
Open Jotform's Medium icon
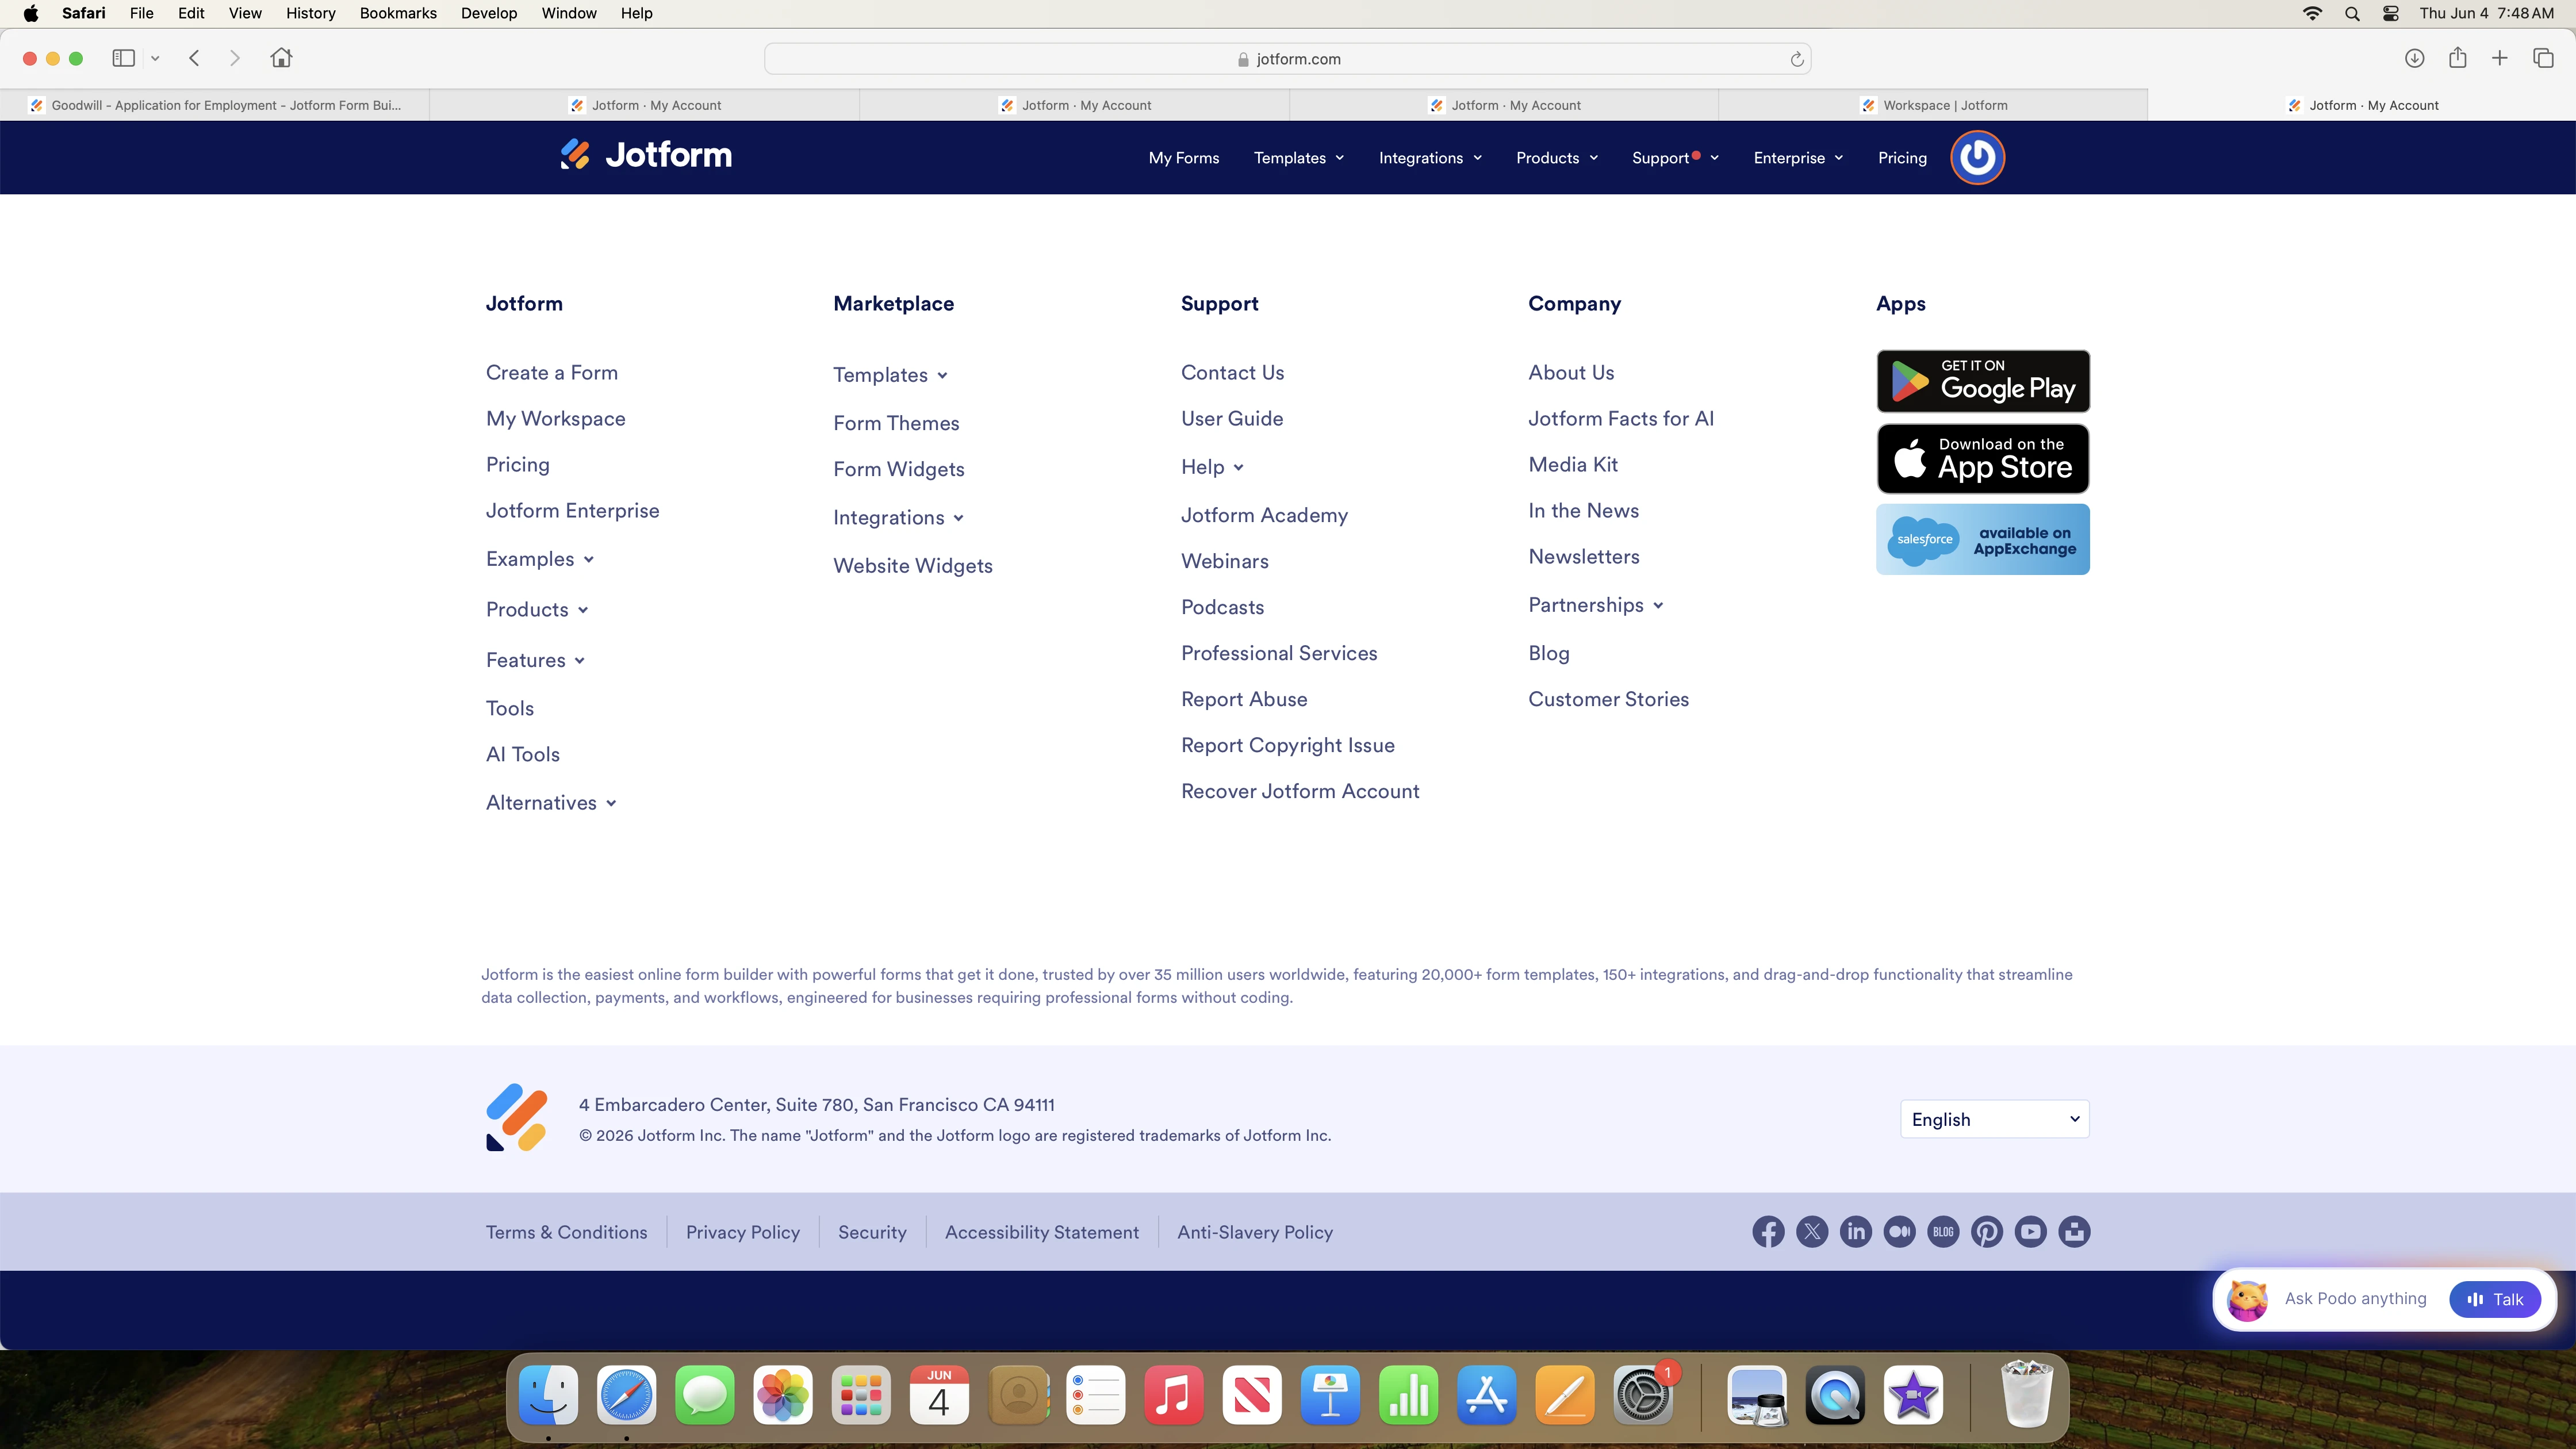pyautogui.click(x=1899, y=1232)
